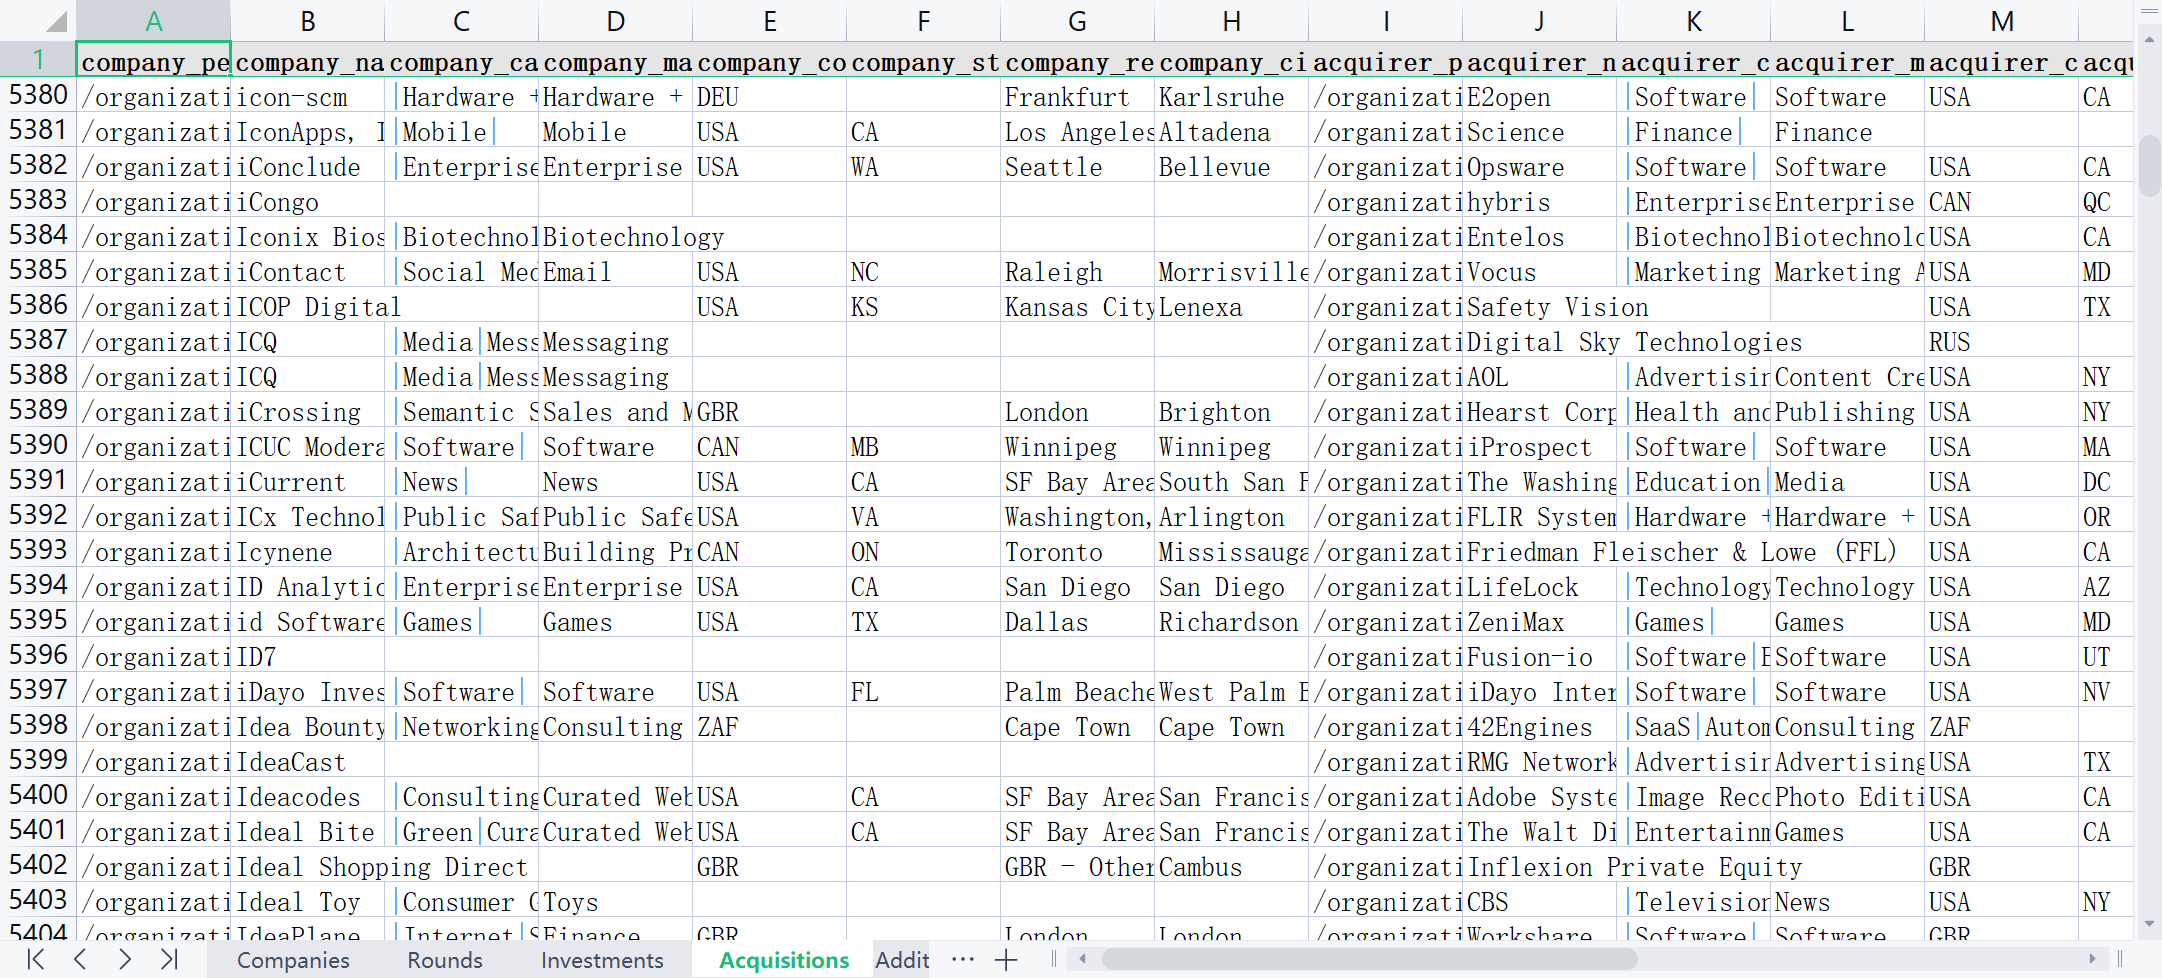
Task: Select the 'iProspect' acquirer cell
Action: [x=1540, y=447]
